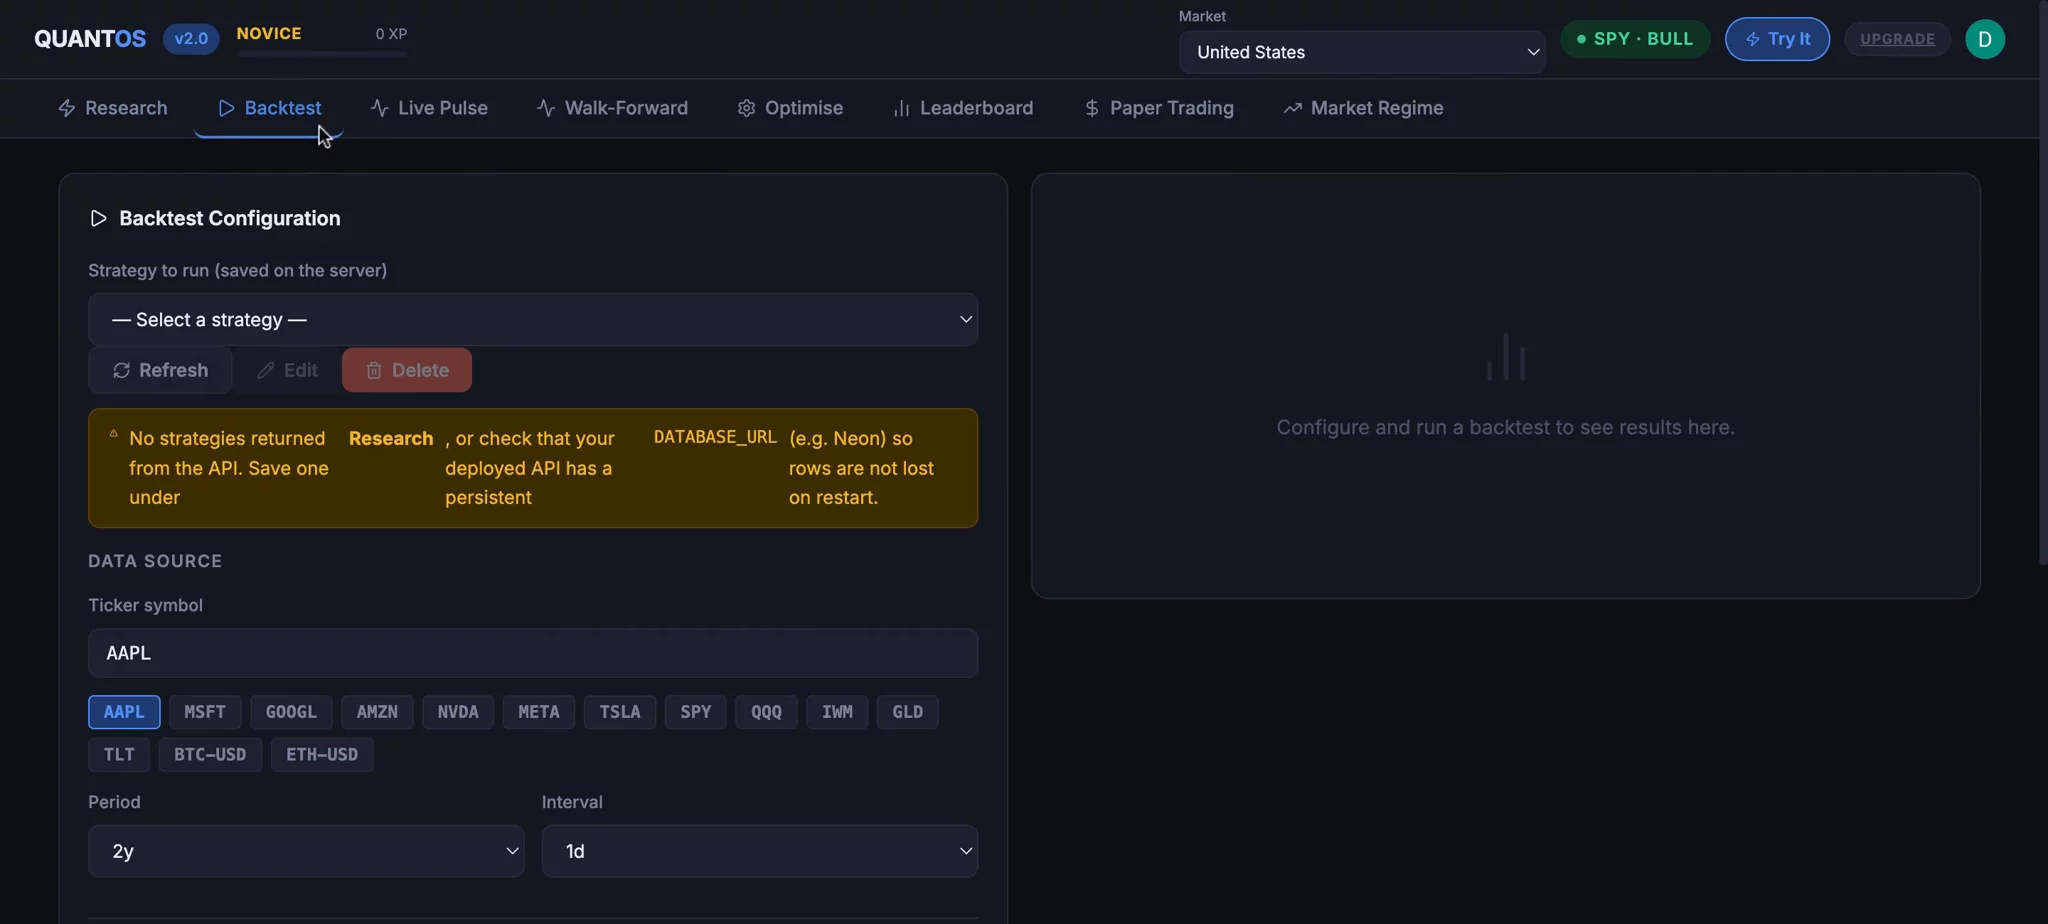
Task: Click the play icon beside Backtest Configuration
Action: 98,218
